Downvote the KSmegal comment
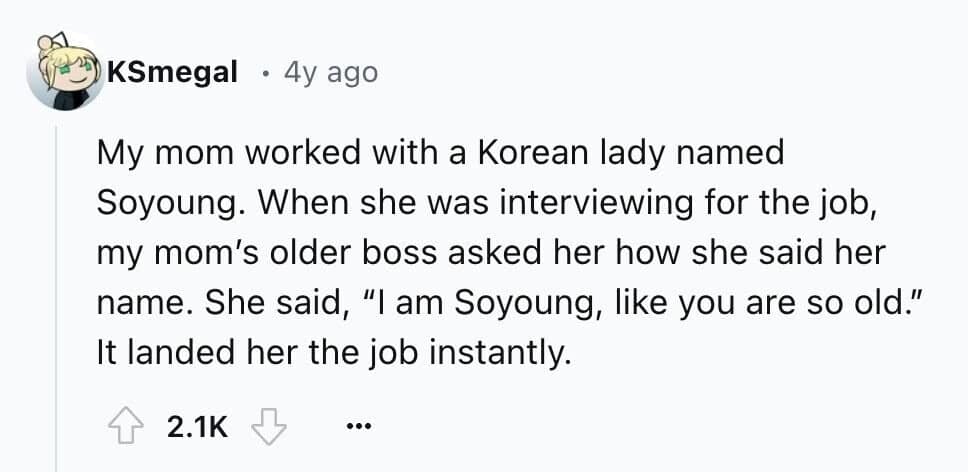The width and height of the screenshot is (968, 472). [x=268, y=428]
